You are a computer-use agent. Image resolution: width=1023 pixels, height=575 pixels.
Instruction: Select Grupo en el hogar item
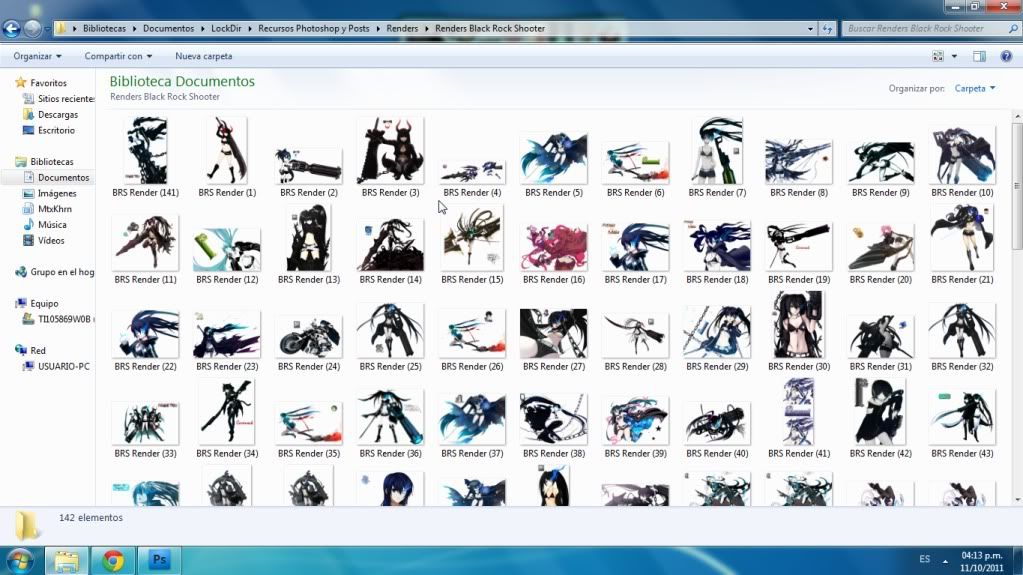pyautogui.click(x=55, y=272)
